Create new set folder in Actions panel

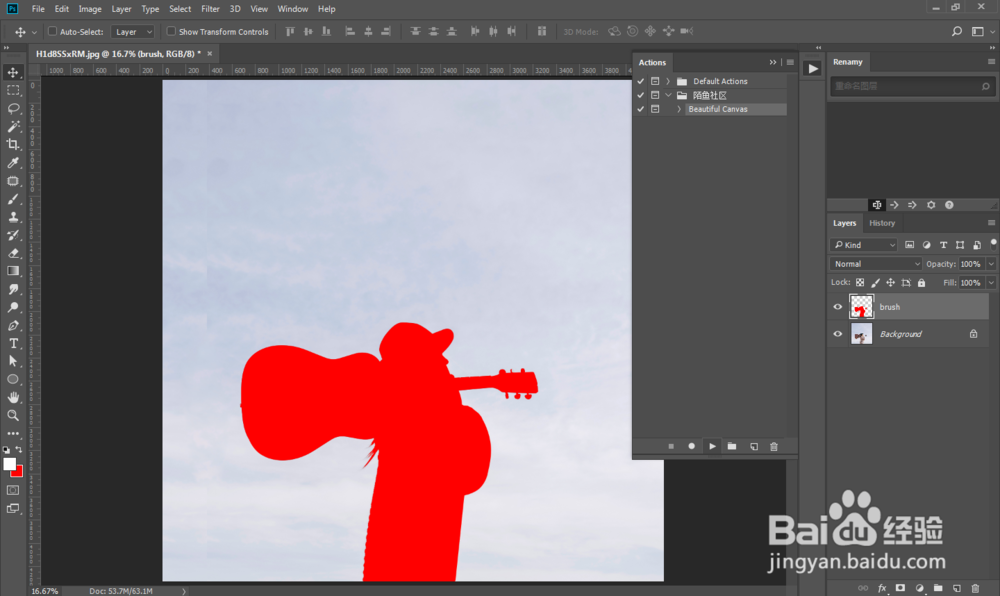click(x=732, y=446)
